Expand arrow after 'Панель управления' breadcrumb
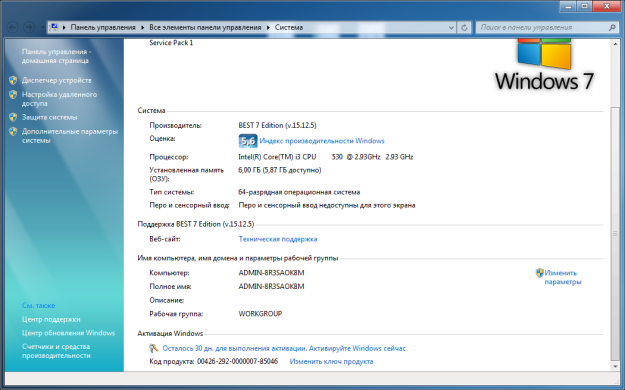Viewport: 625px width, 390px height. [x=143, y=28]
